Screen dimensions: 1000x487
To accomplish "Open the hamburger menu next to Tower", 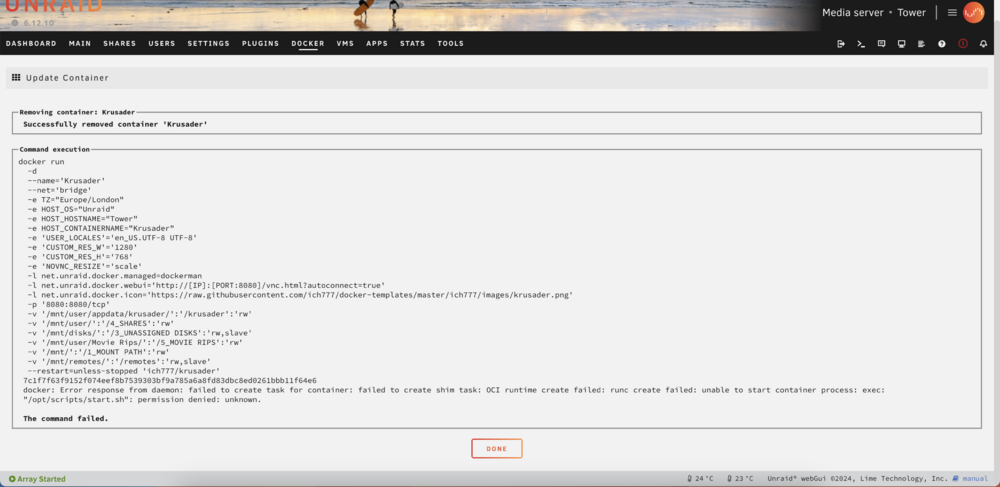I will point(952,12).
